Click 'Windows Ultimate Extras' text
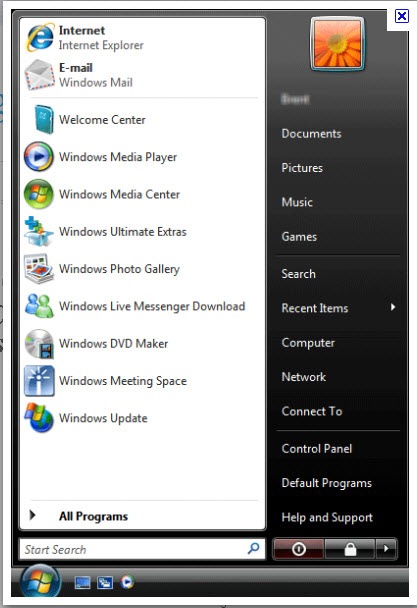417x608 pixels. (x=123, y=231)
